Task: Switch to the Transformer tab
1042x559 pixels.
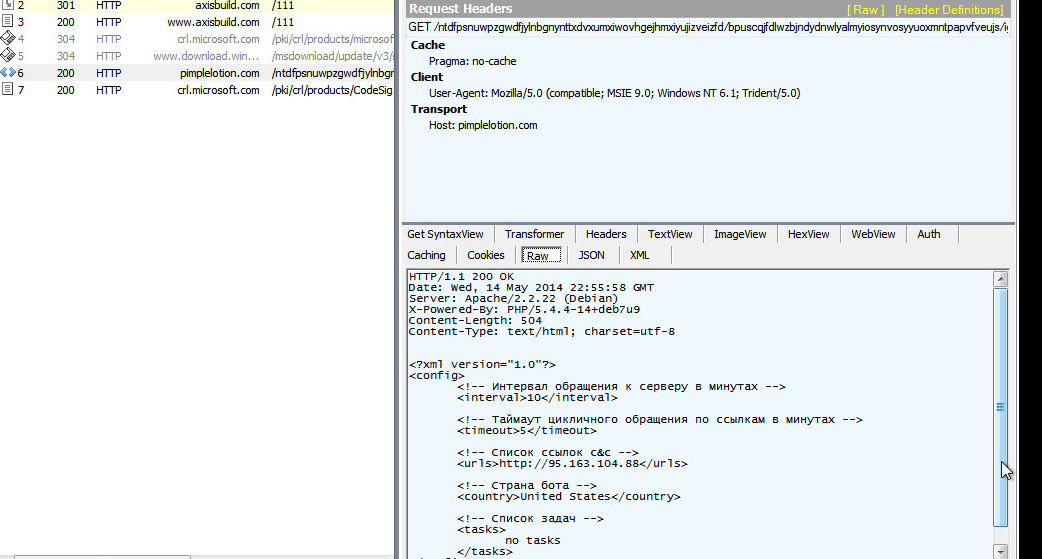Action: pos(534,234)
